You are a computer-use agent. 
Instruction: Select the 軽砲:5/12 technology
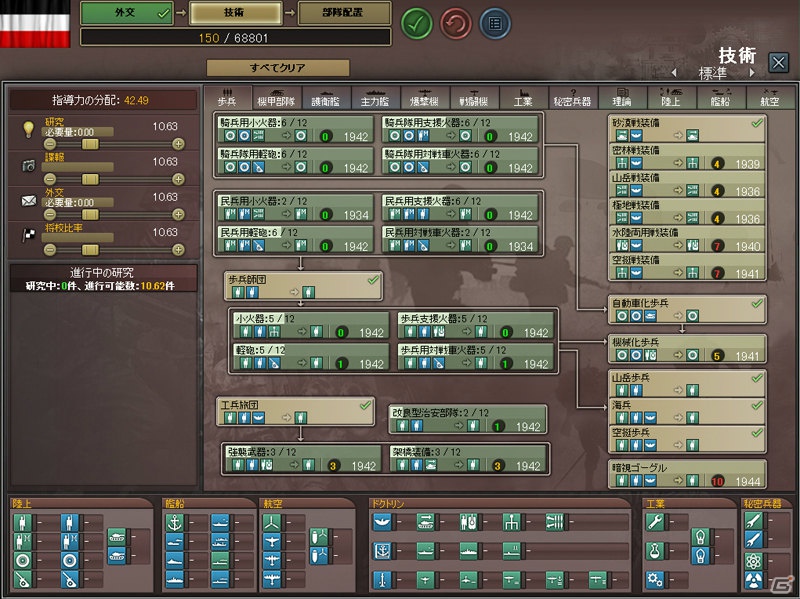coord(312,357)
